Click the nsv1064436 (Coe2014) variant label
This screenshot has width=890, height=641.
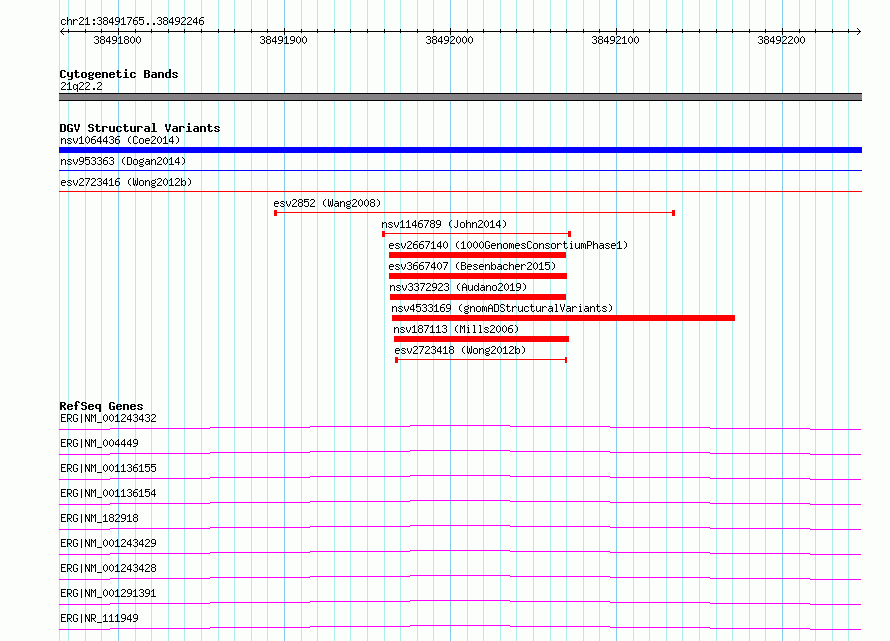120,140
